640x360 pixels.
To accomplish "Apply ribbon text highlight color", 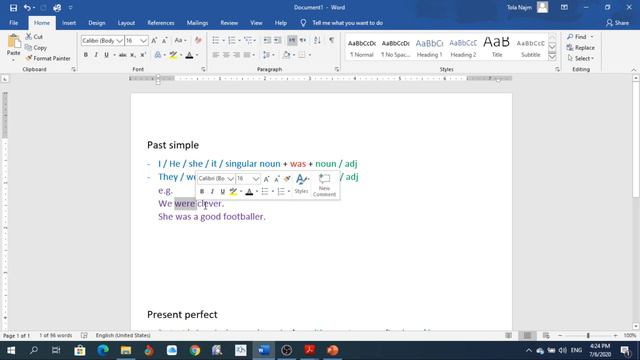I will pos(173,55).
